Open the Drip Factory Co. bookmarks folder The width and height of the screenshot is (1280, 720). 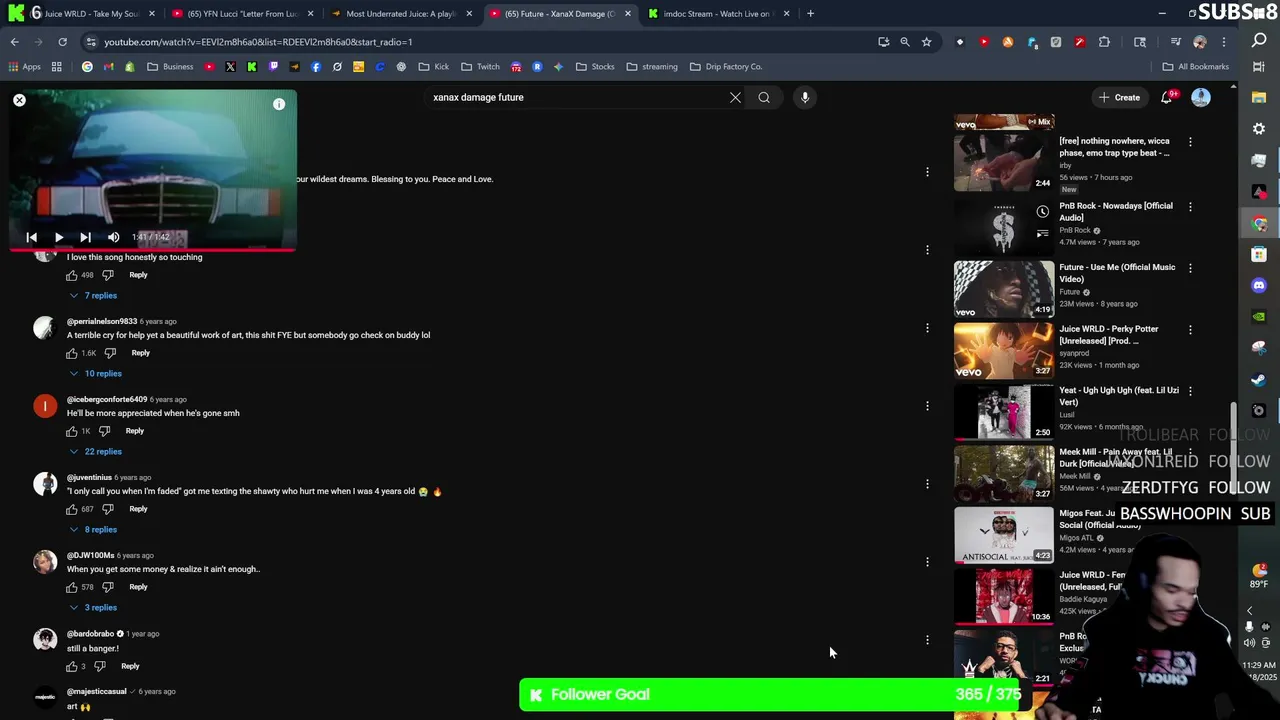726,67
